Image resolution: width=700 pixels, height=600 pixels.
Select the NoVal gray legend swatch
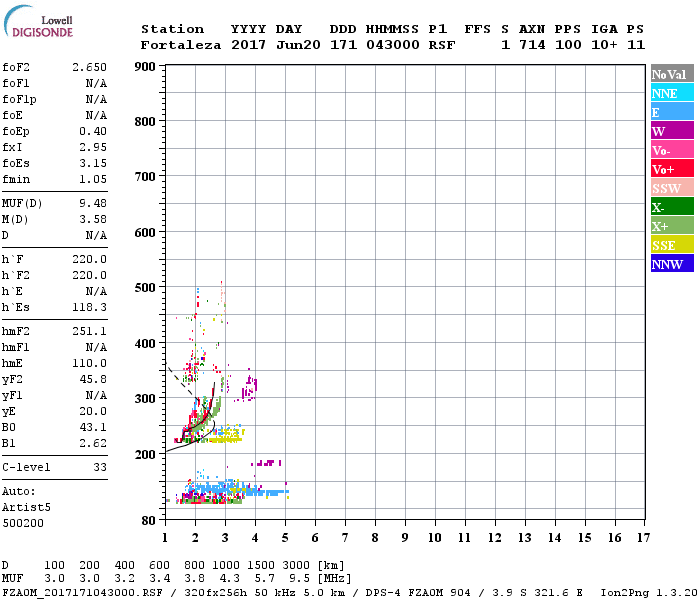672,74
